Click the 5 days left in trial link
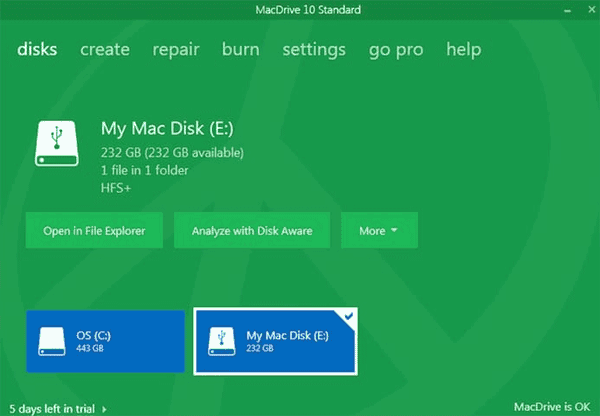This screenshot has height=416, width=600. click(x=52, y=409)
